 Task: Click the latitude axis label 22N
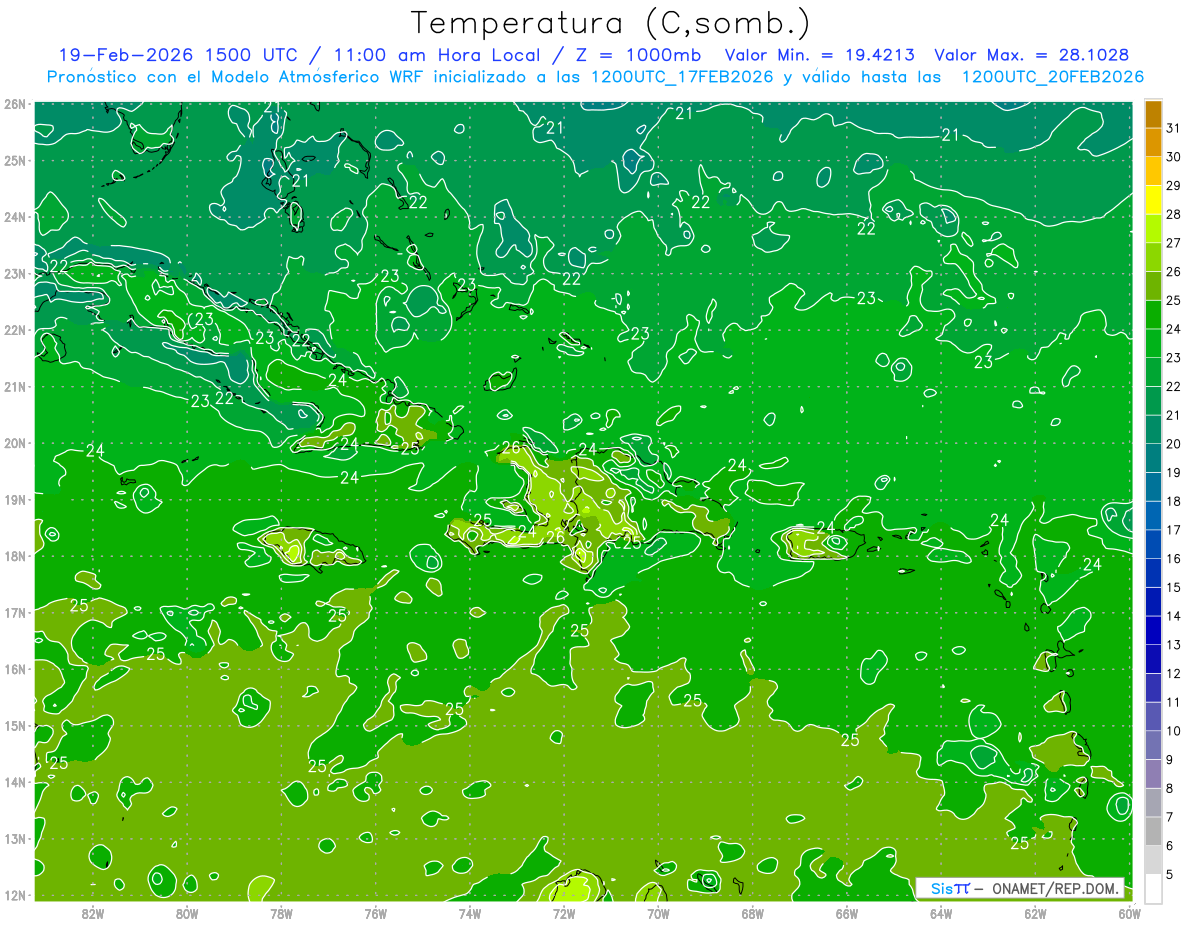click(15, 330)
